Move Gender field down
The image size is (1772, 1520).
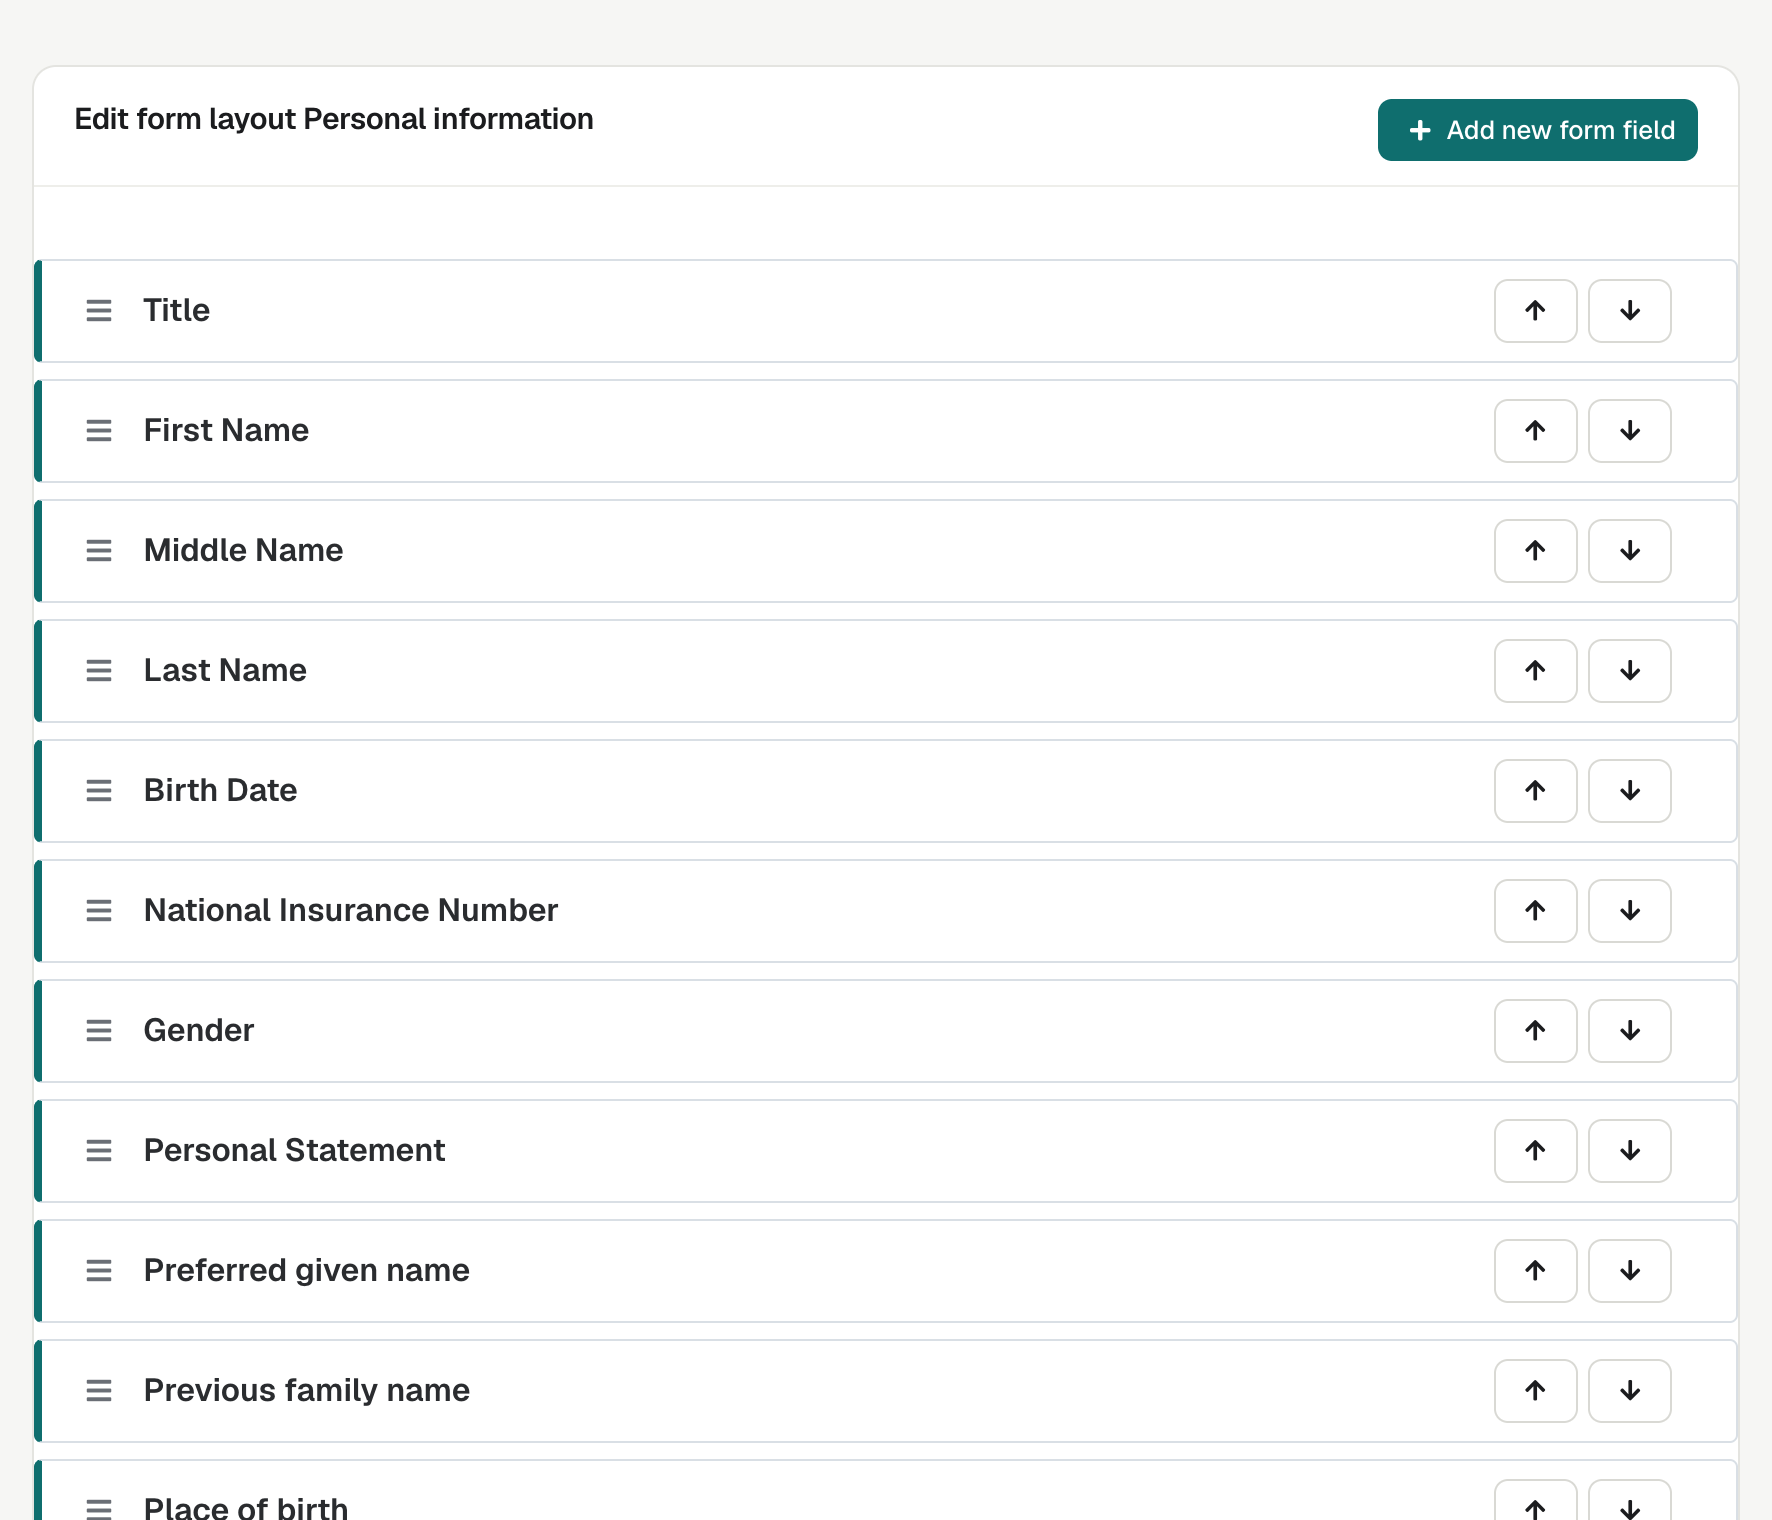point(1630,1031)
